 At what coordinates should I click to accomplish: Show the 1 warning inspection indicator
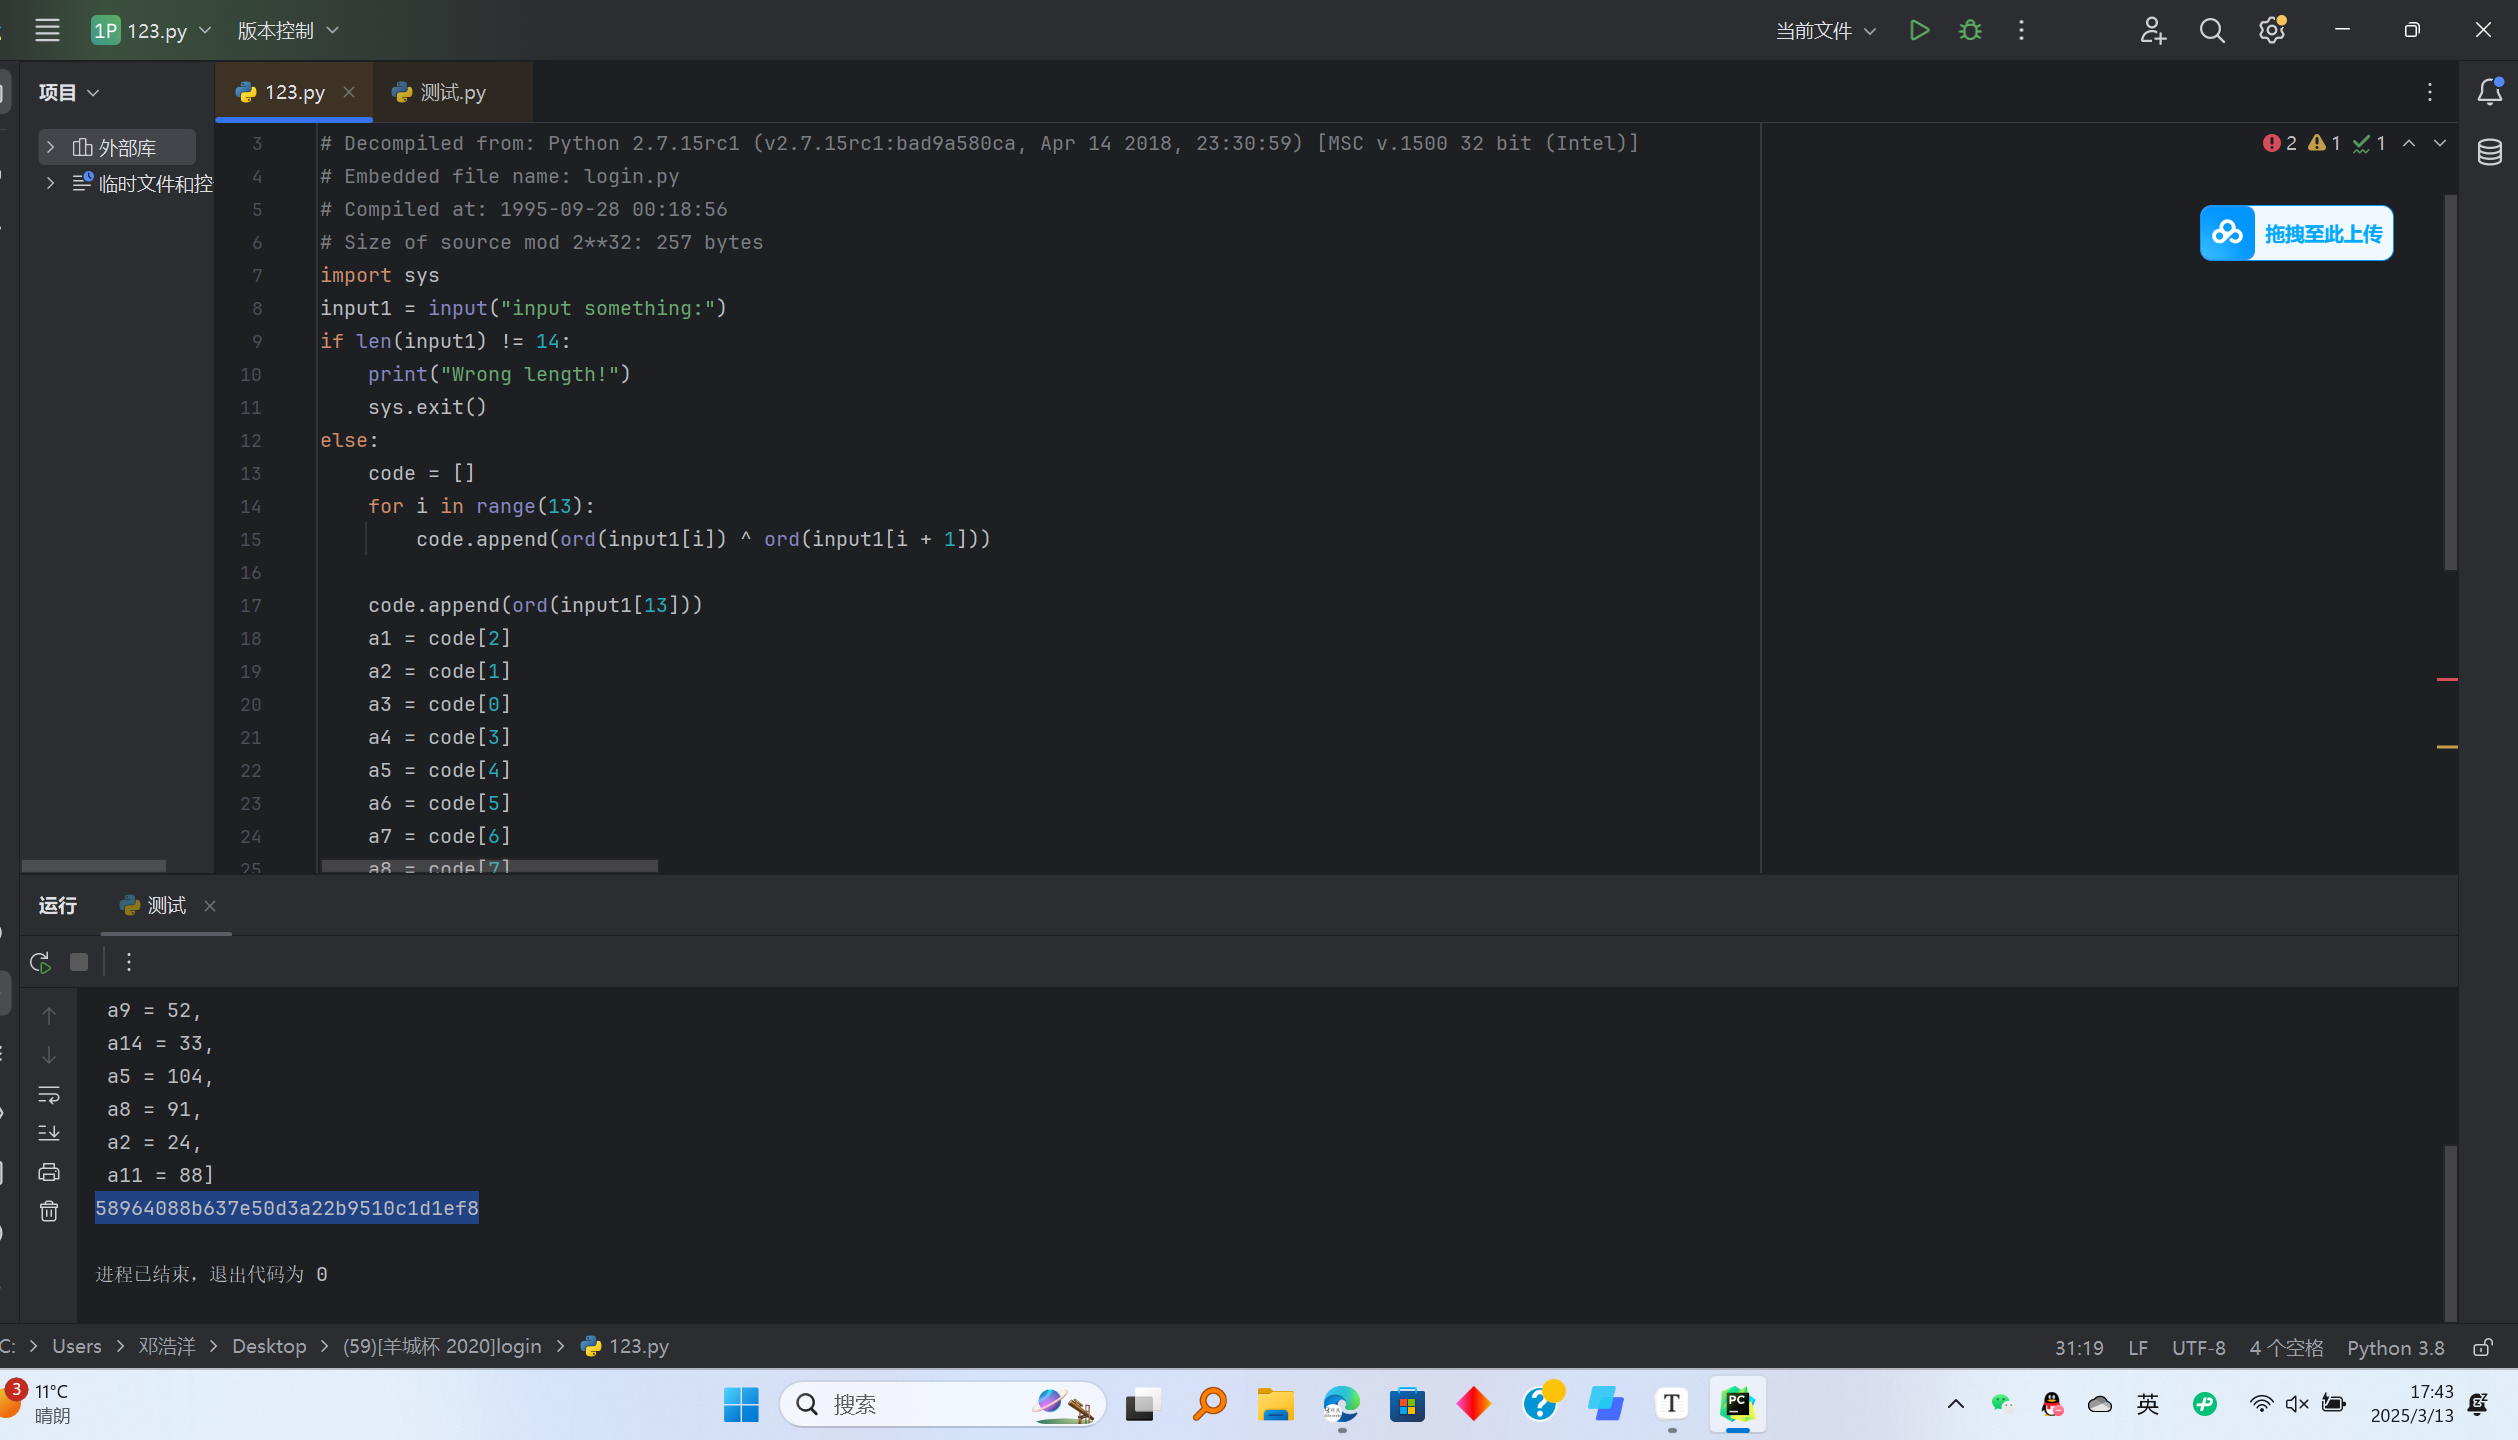(2325, 143)
